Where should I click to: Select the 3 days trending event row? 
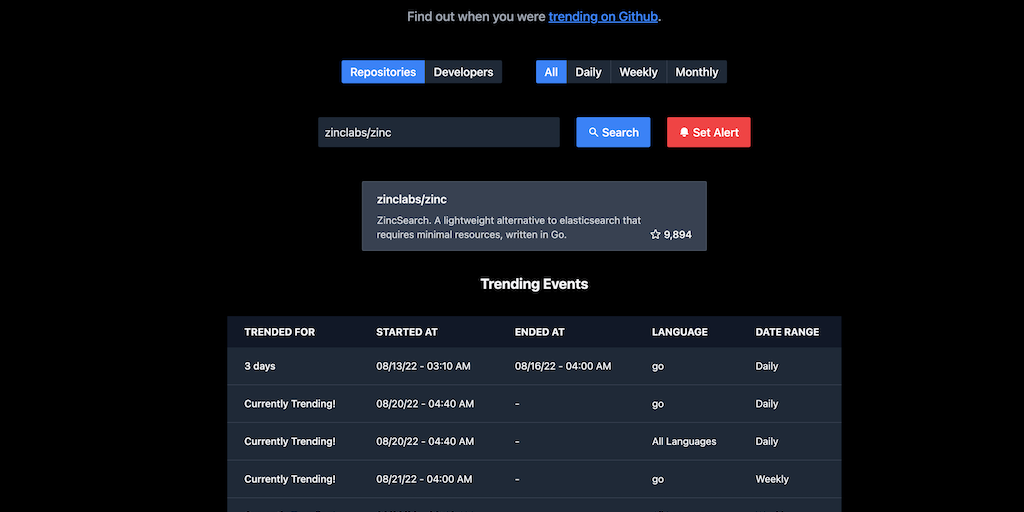click(x=534, y=366)
